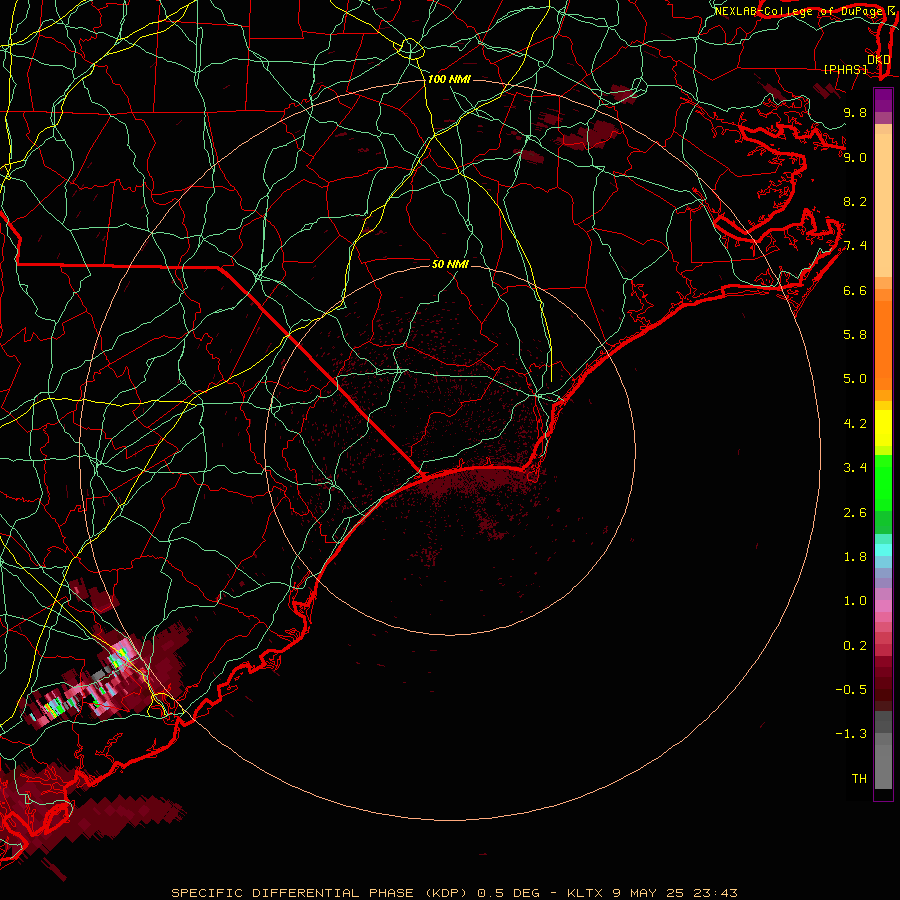Image resolution: width=900 pixels, height=900 pixels.
Task: Click the 0.2 value on the color scale
Action: point(855,646)
